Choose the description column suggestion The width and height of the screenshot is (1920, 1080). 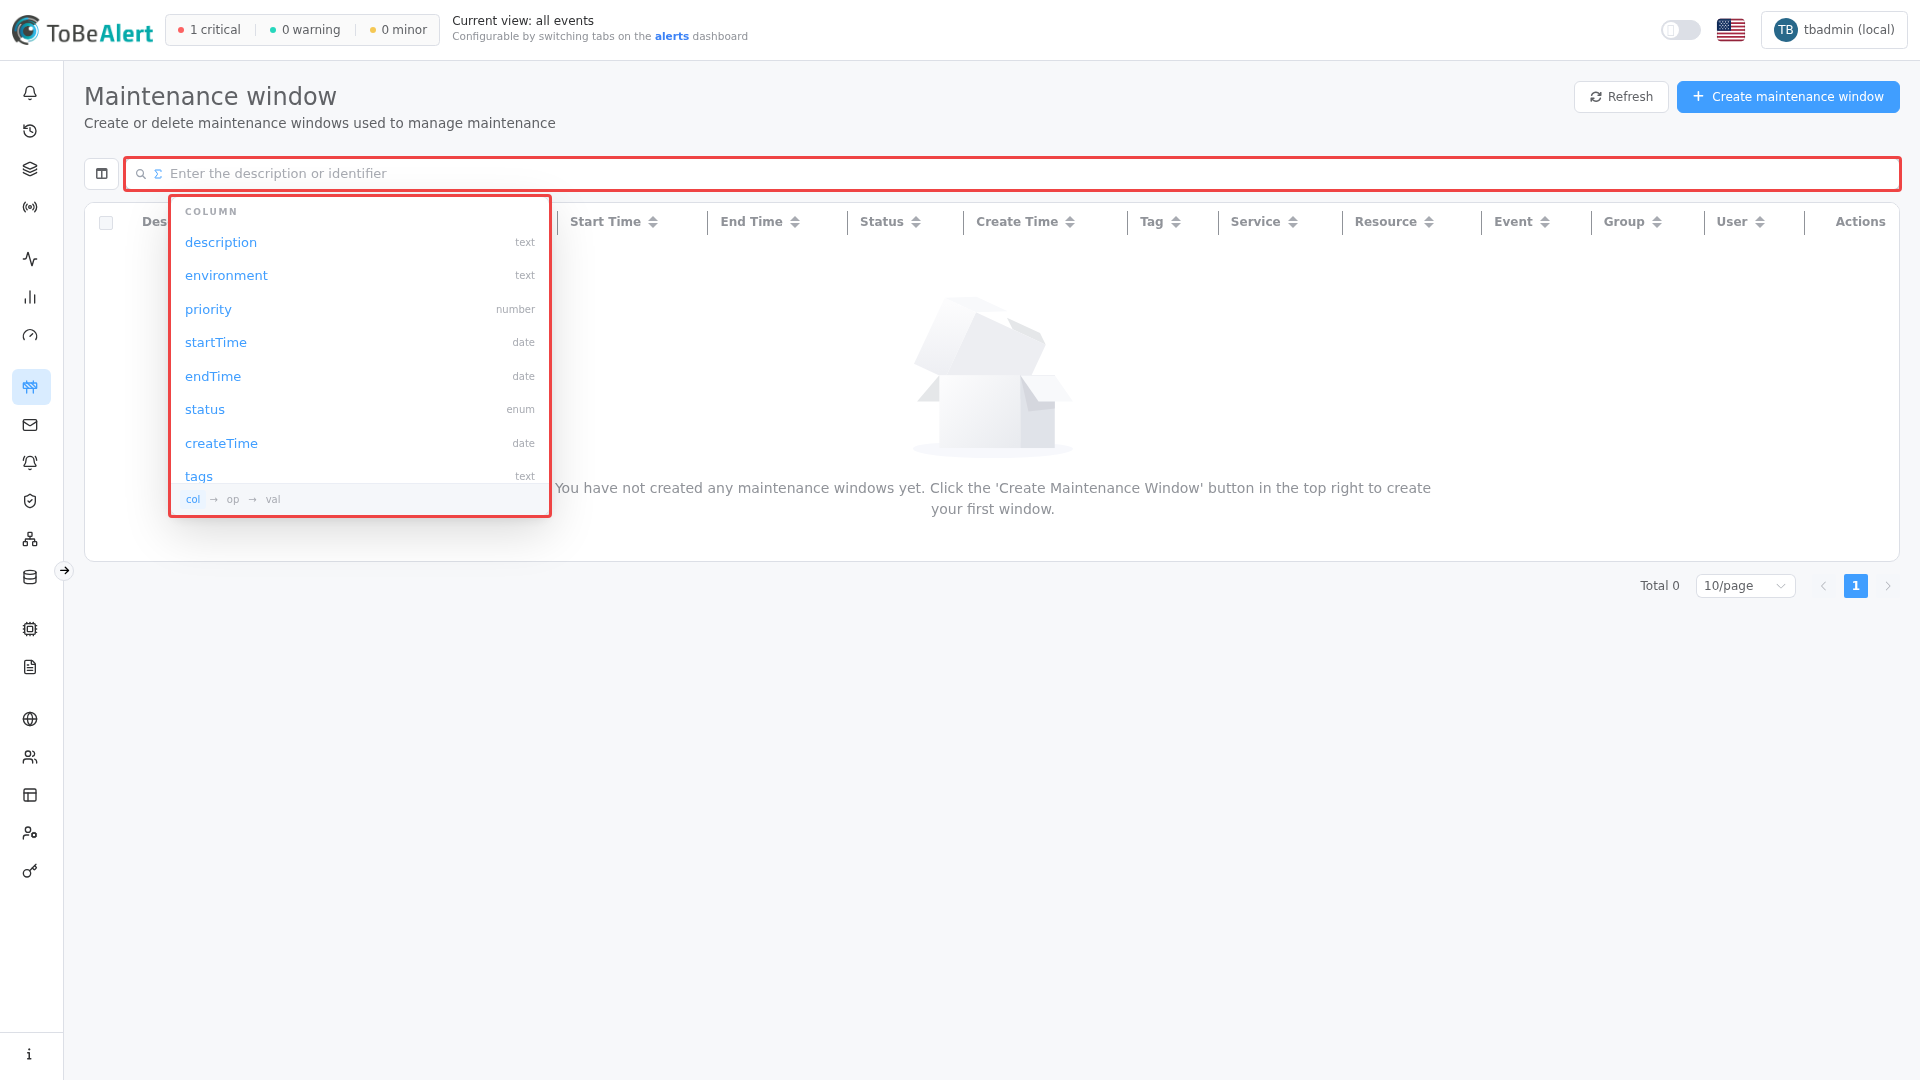click(360, 242)
